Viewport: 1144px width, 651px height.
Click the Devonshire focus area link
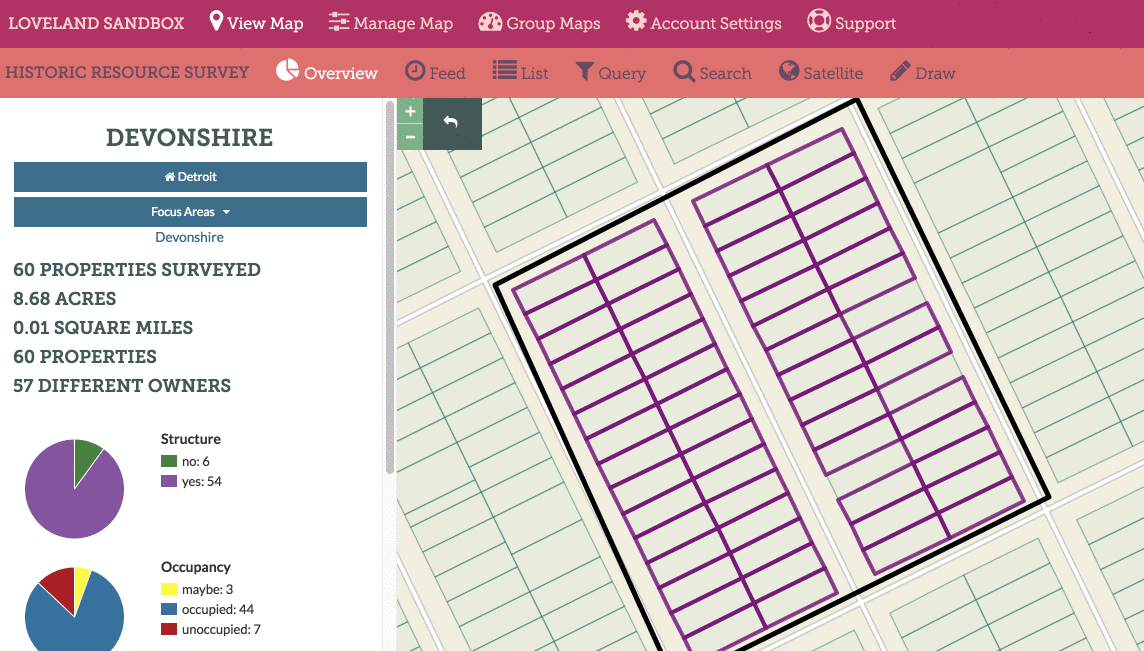190,237
